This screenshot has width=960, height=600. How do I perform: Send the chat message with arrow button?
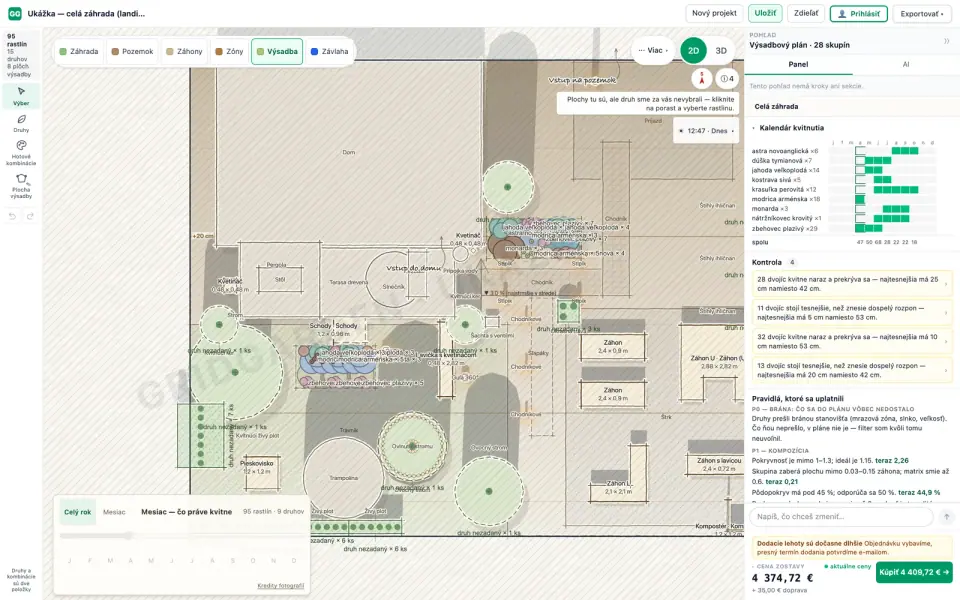(x=947, y=517)
